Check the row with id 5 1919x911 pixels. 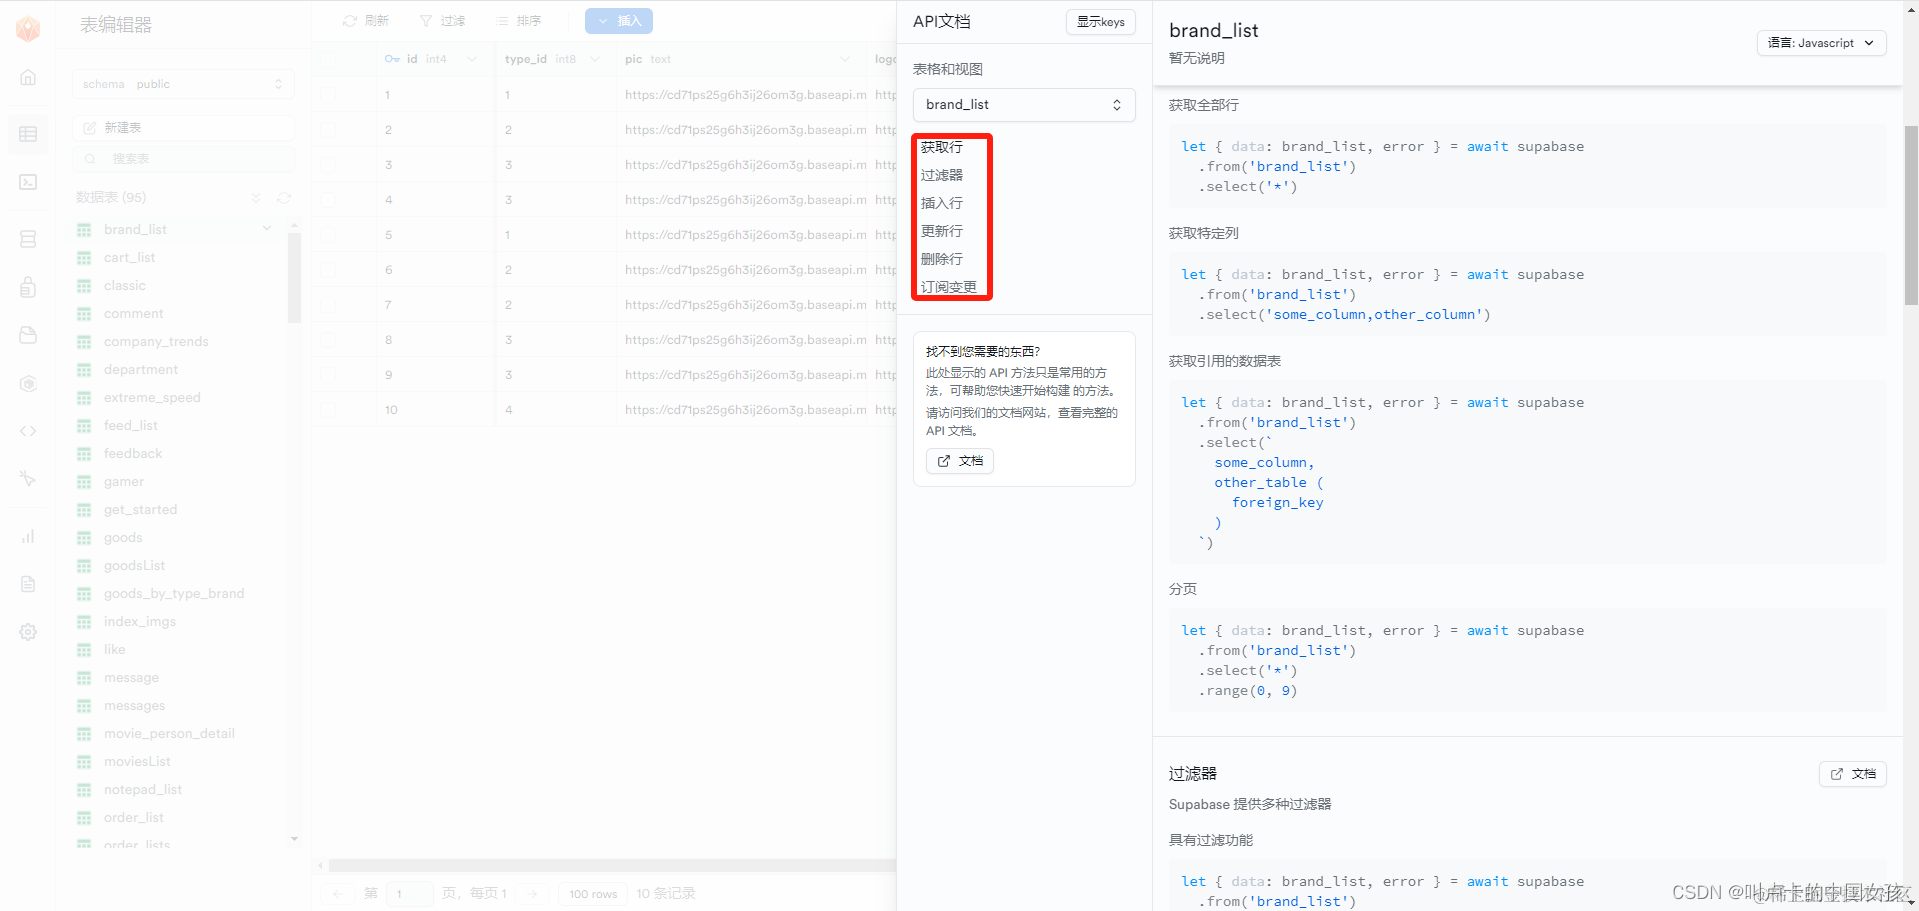pos(328,235)
